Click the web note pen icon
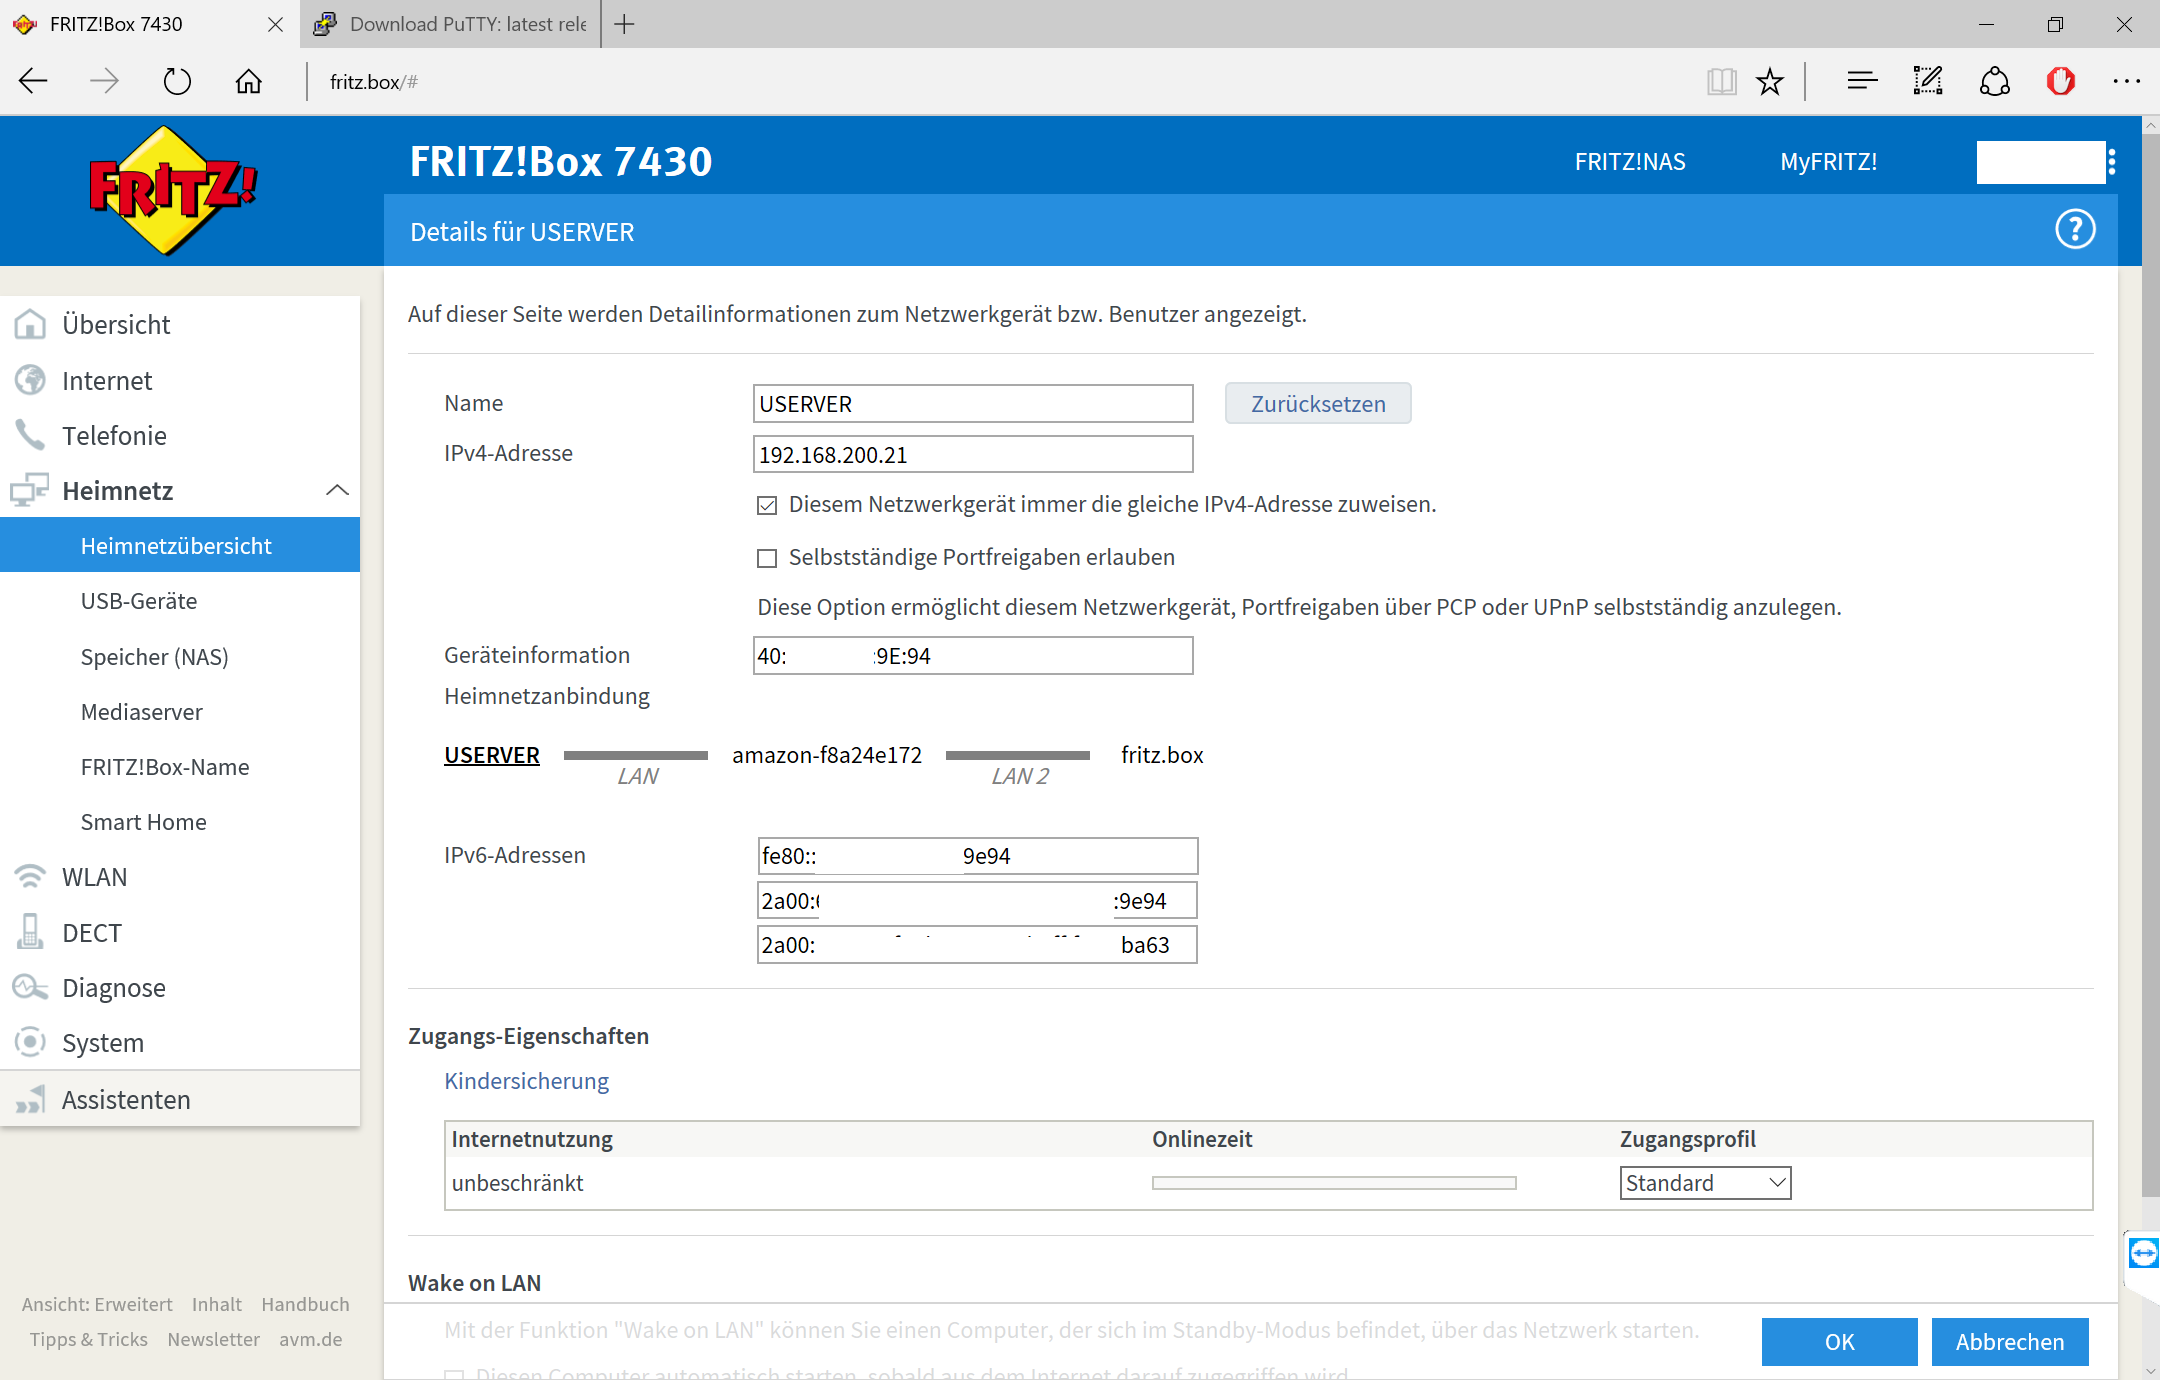The height and width of the screenshot is (1380, 2160). click(1927, 82)
